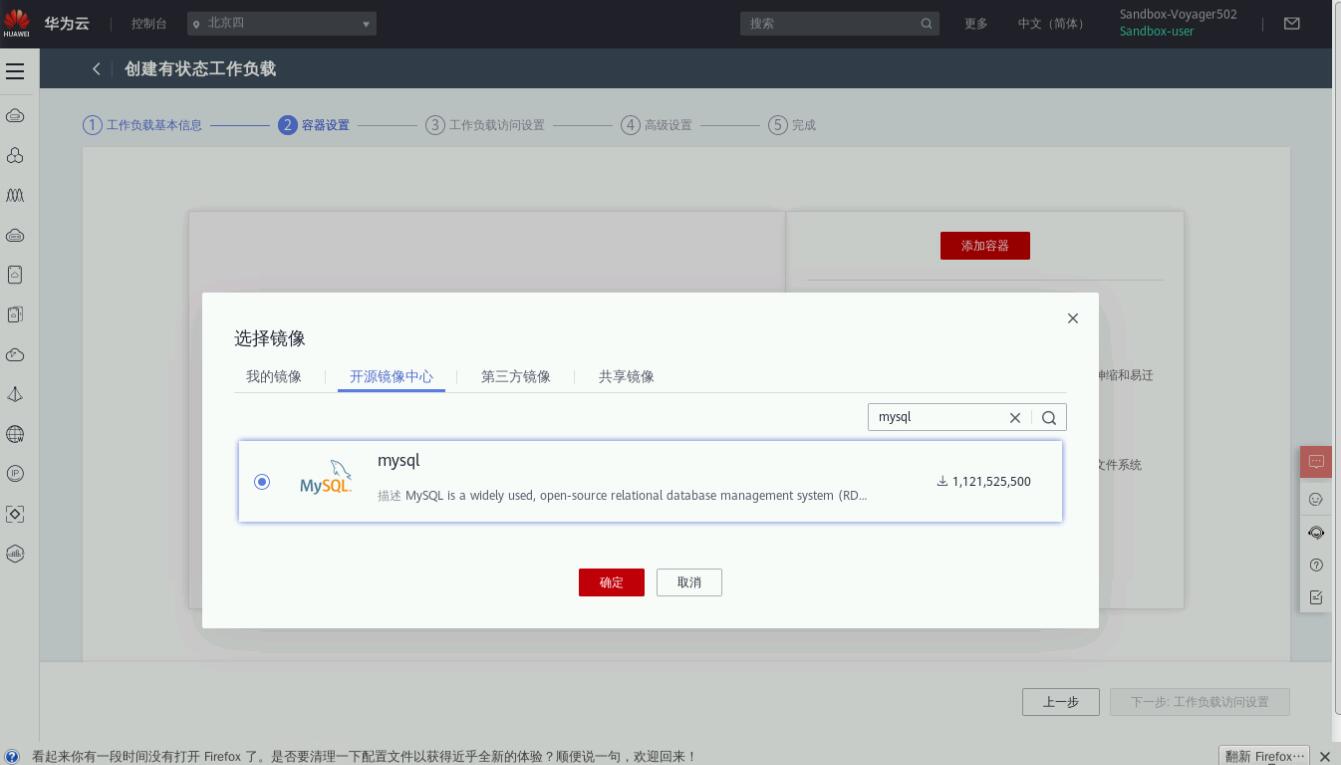Viewport: 1341px width, 765px height.
Task: Open the 中文 (简体) language menu
Action: 1050,24
